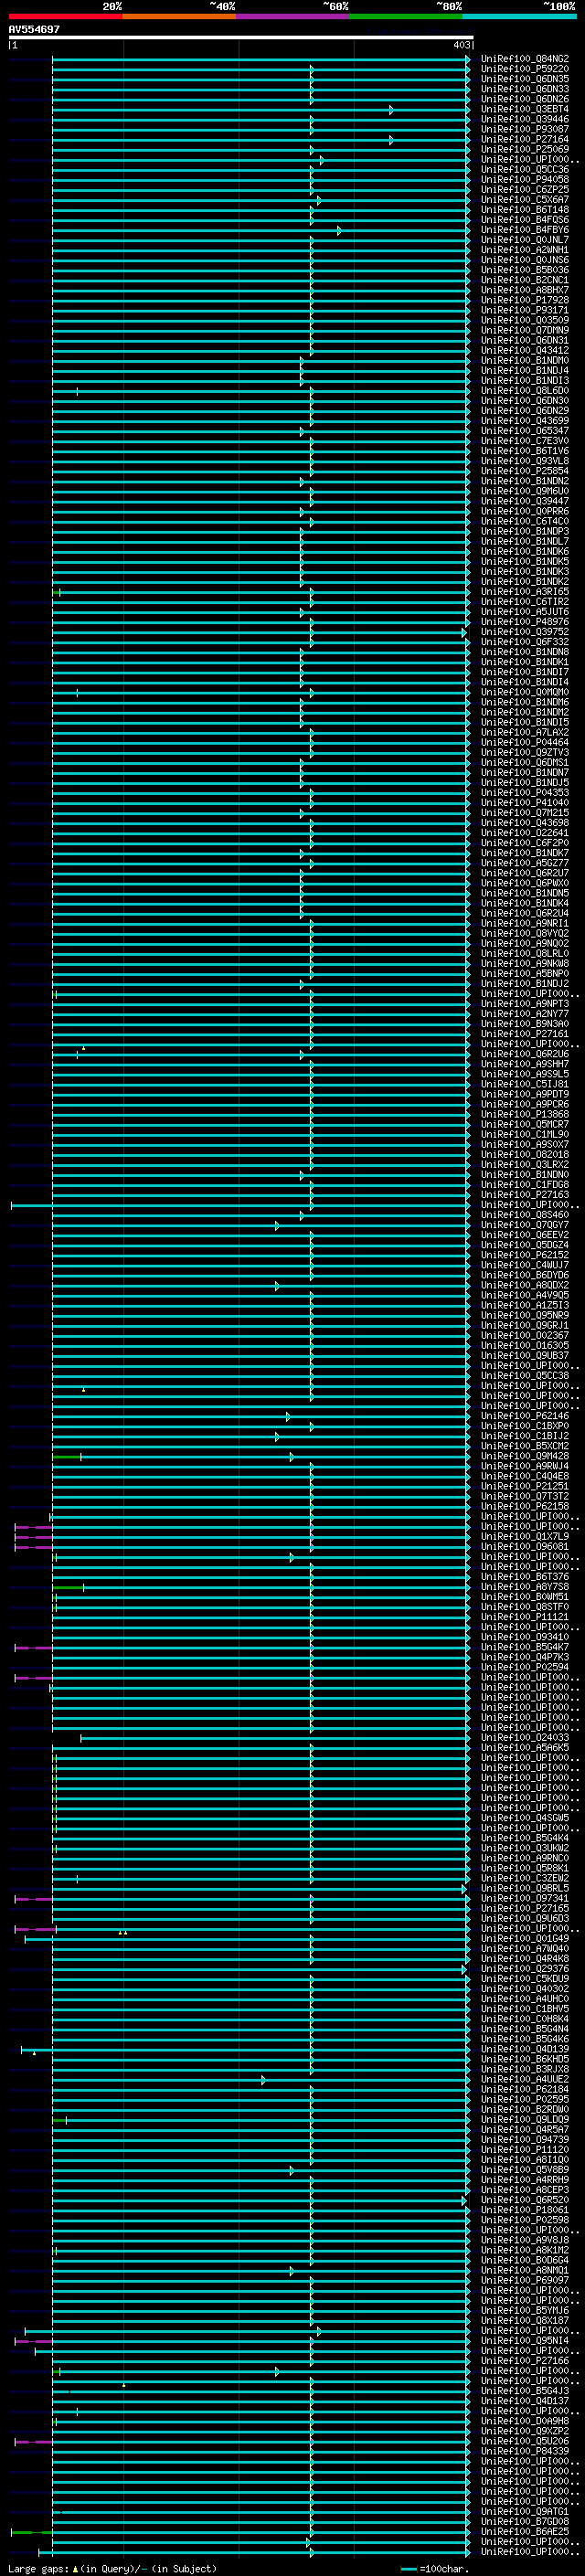Select hit label UniRef100_P18061
Screen dimensions: 585x2576
coord(525,2209)
